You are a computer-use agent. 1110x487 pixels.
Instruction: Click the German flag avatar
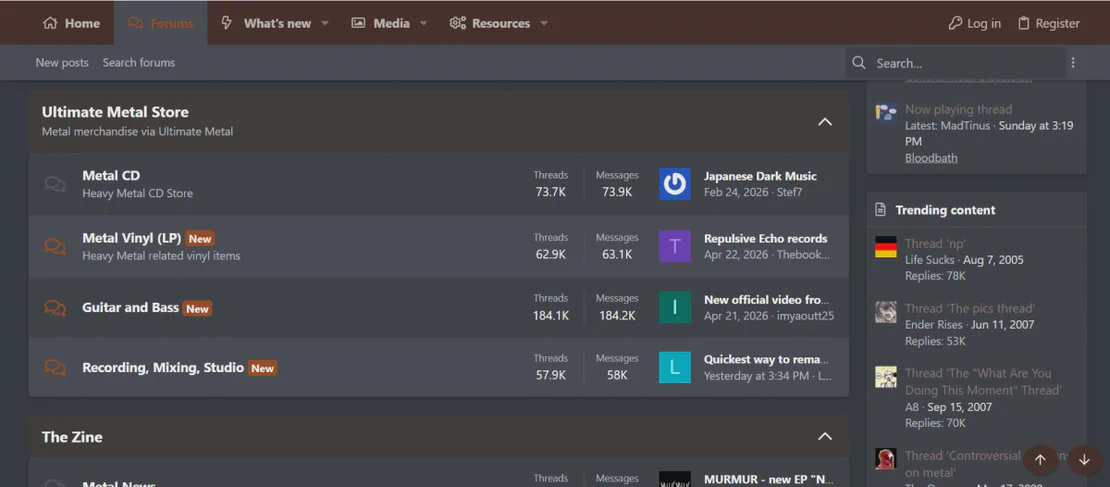click(886, 247)
